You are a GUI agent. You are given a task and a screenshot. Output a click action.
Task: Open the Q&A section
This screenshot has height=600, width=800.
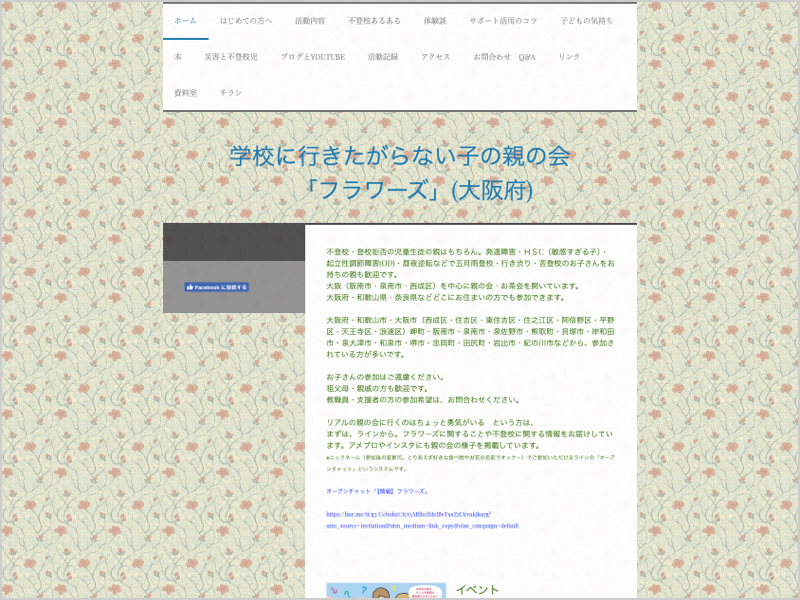pyautogui.click(x=527, y=57)
